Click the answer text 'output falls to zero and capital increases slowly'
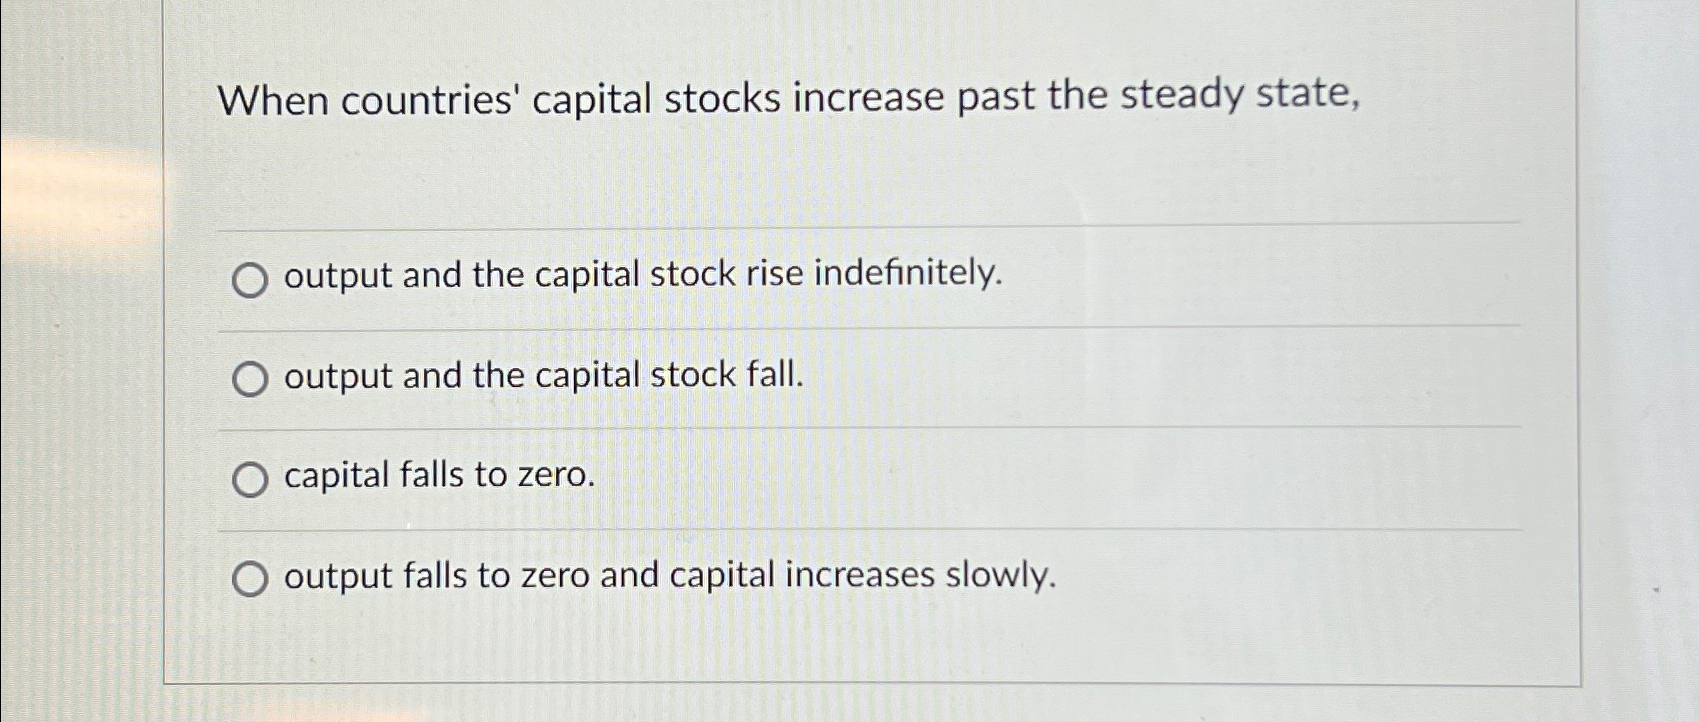This screenshot has width=1699, height=722. 668,576
